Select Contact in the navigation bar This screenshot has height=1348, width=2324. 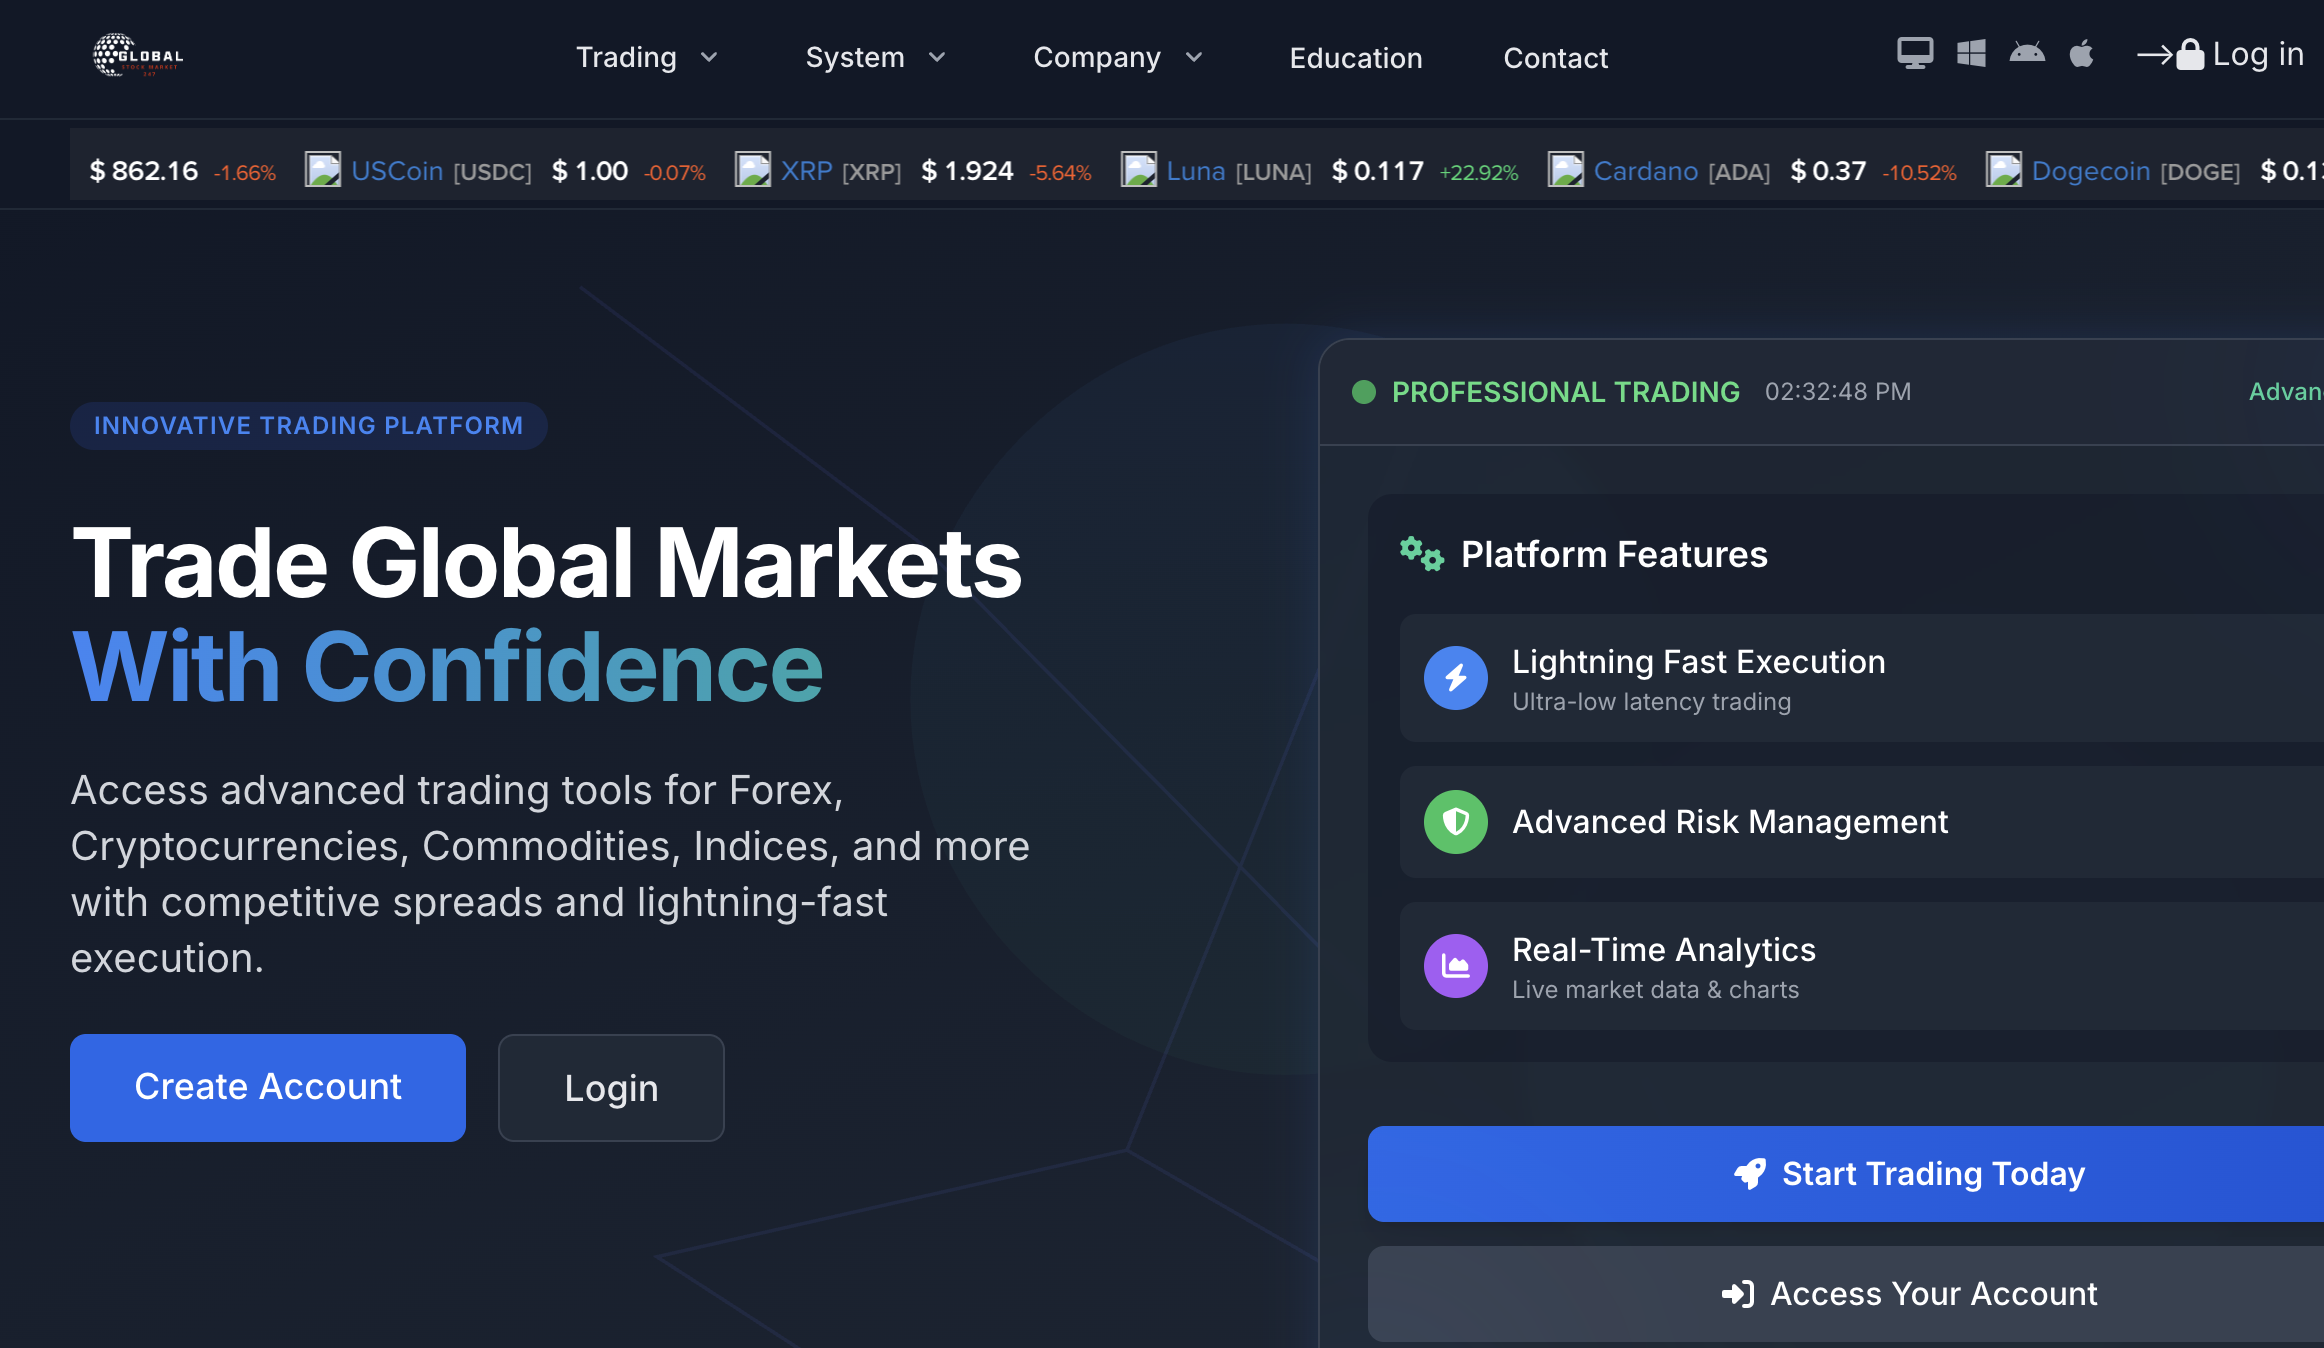pyautogui.click(x=1555, y=58)
